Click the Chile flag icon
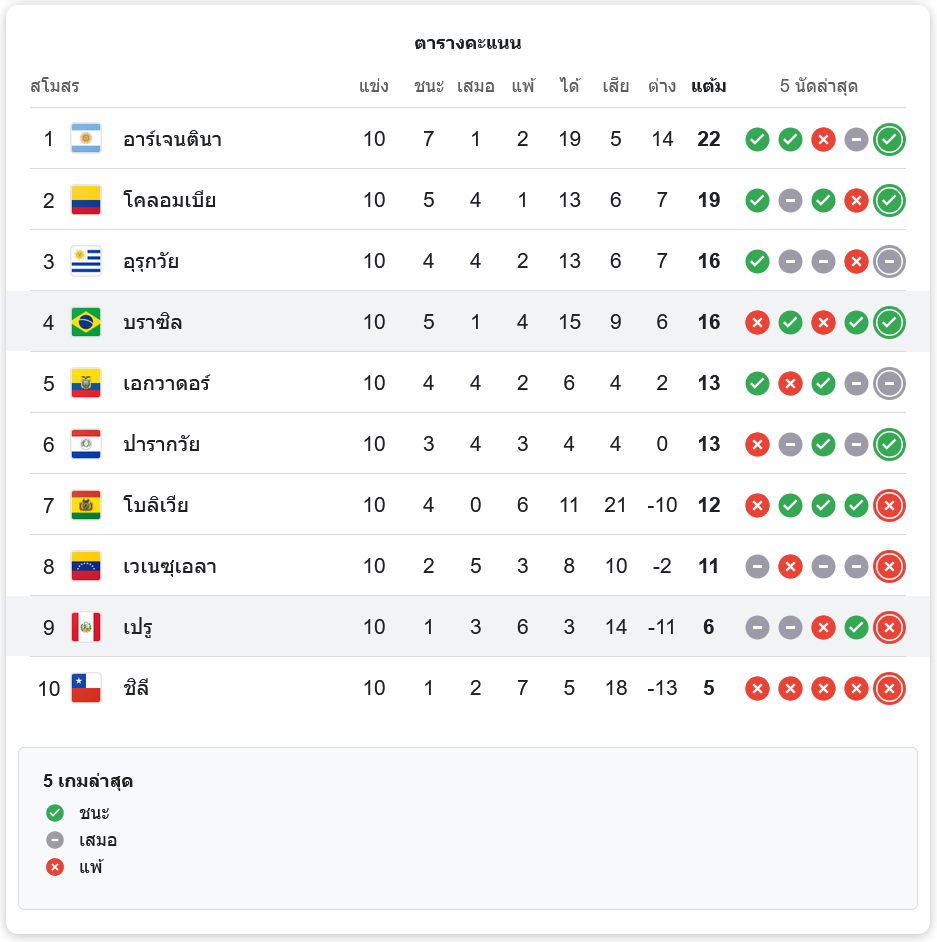937x942 pixels. coord(86,688)
